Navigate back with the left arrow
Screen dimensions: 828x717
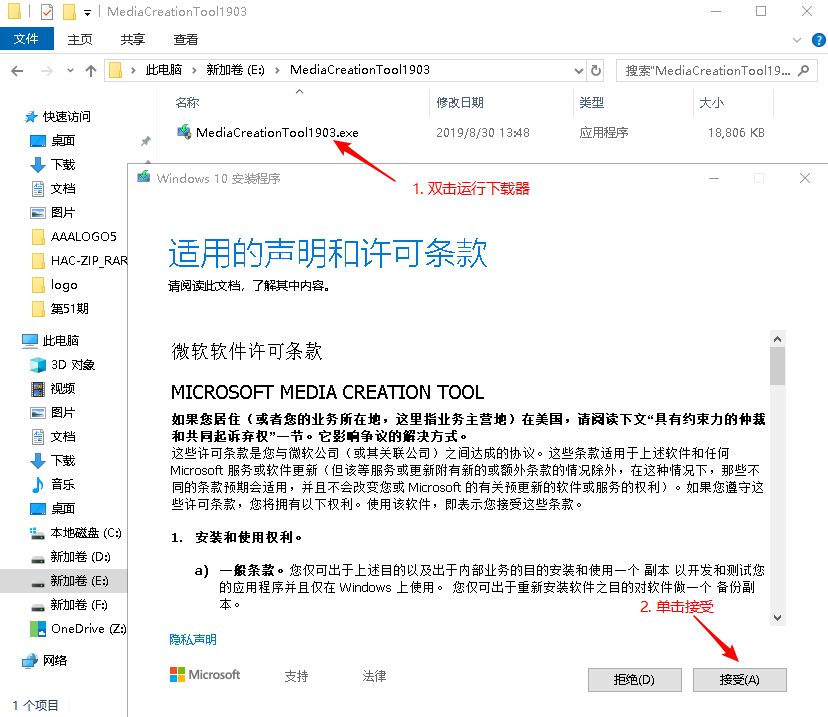tap(17, 71)
